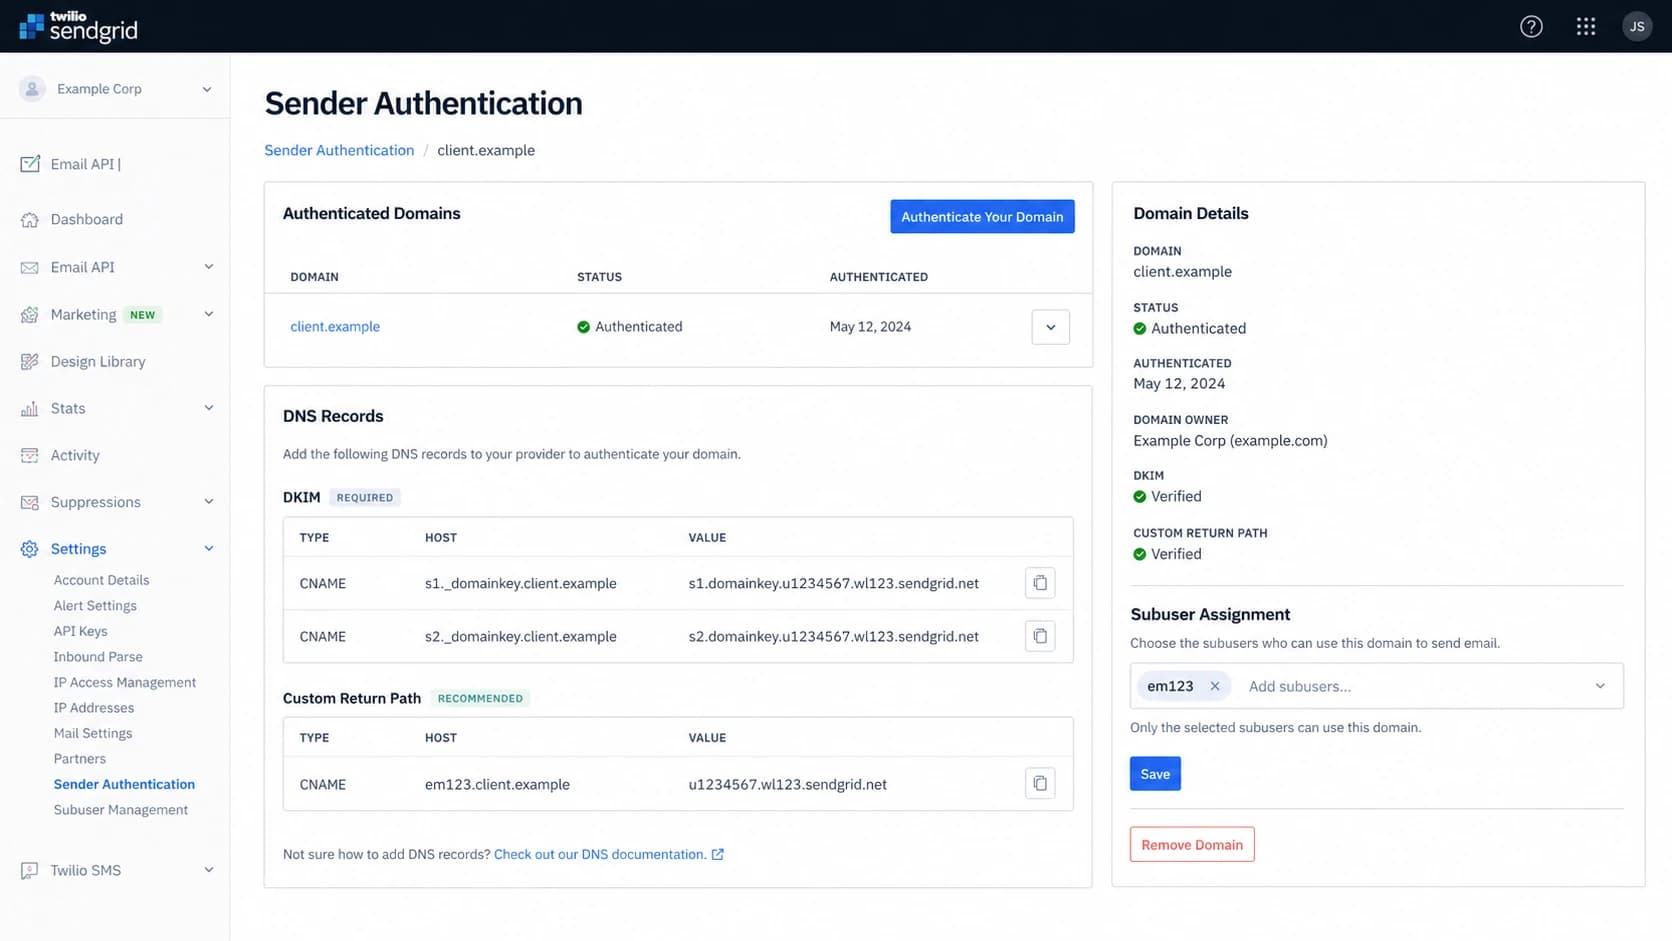Click the Design Library icon
This screenshot has height=941, width=1672.
coord(30,362)
